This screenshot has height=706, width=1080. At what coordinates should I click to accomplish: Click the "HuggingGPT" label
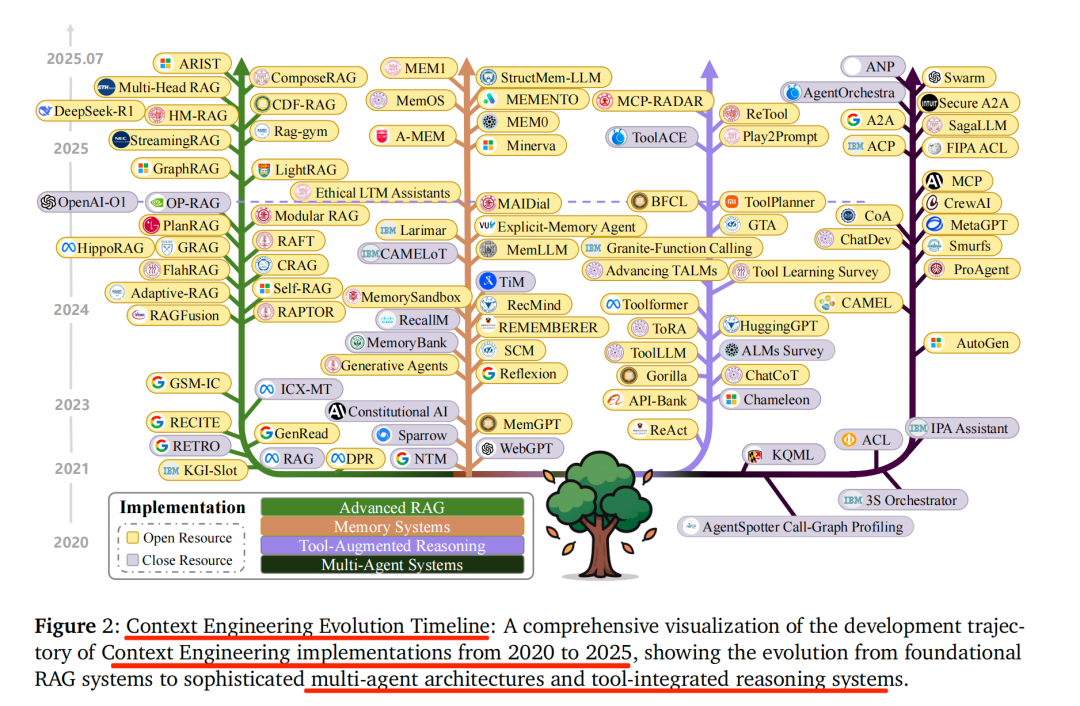point(773,326)
